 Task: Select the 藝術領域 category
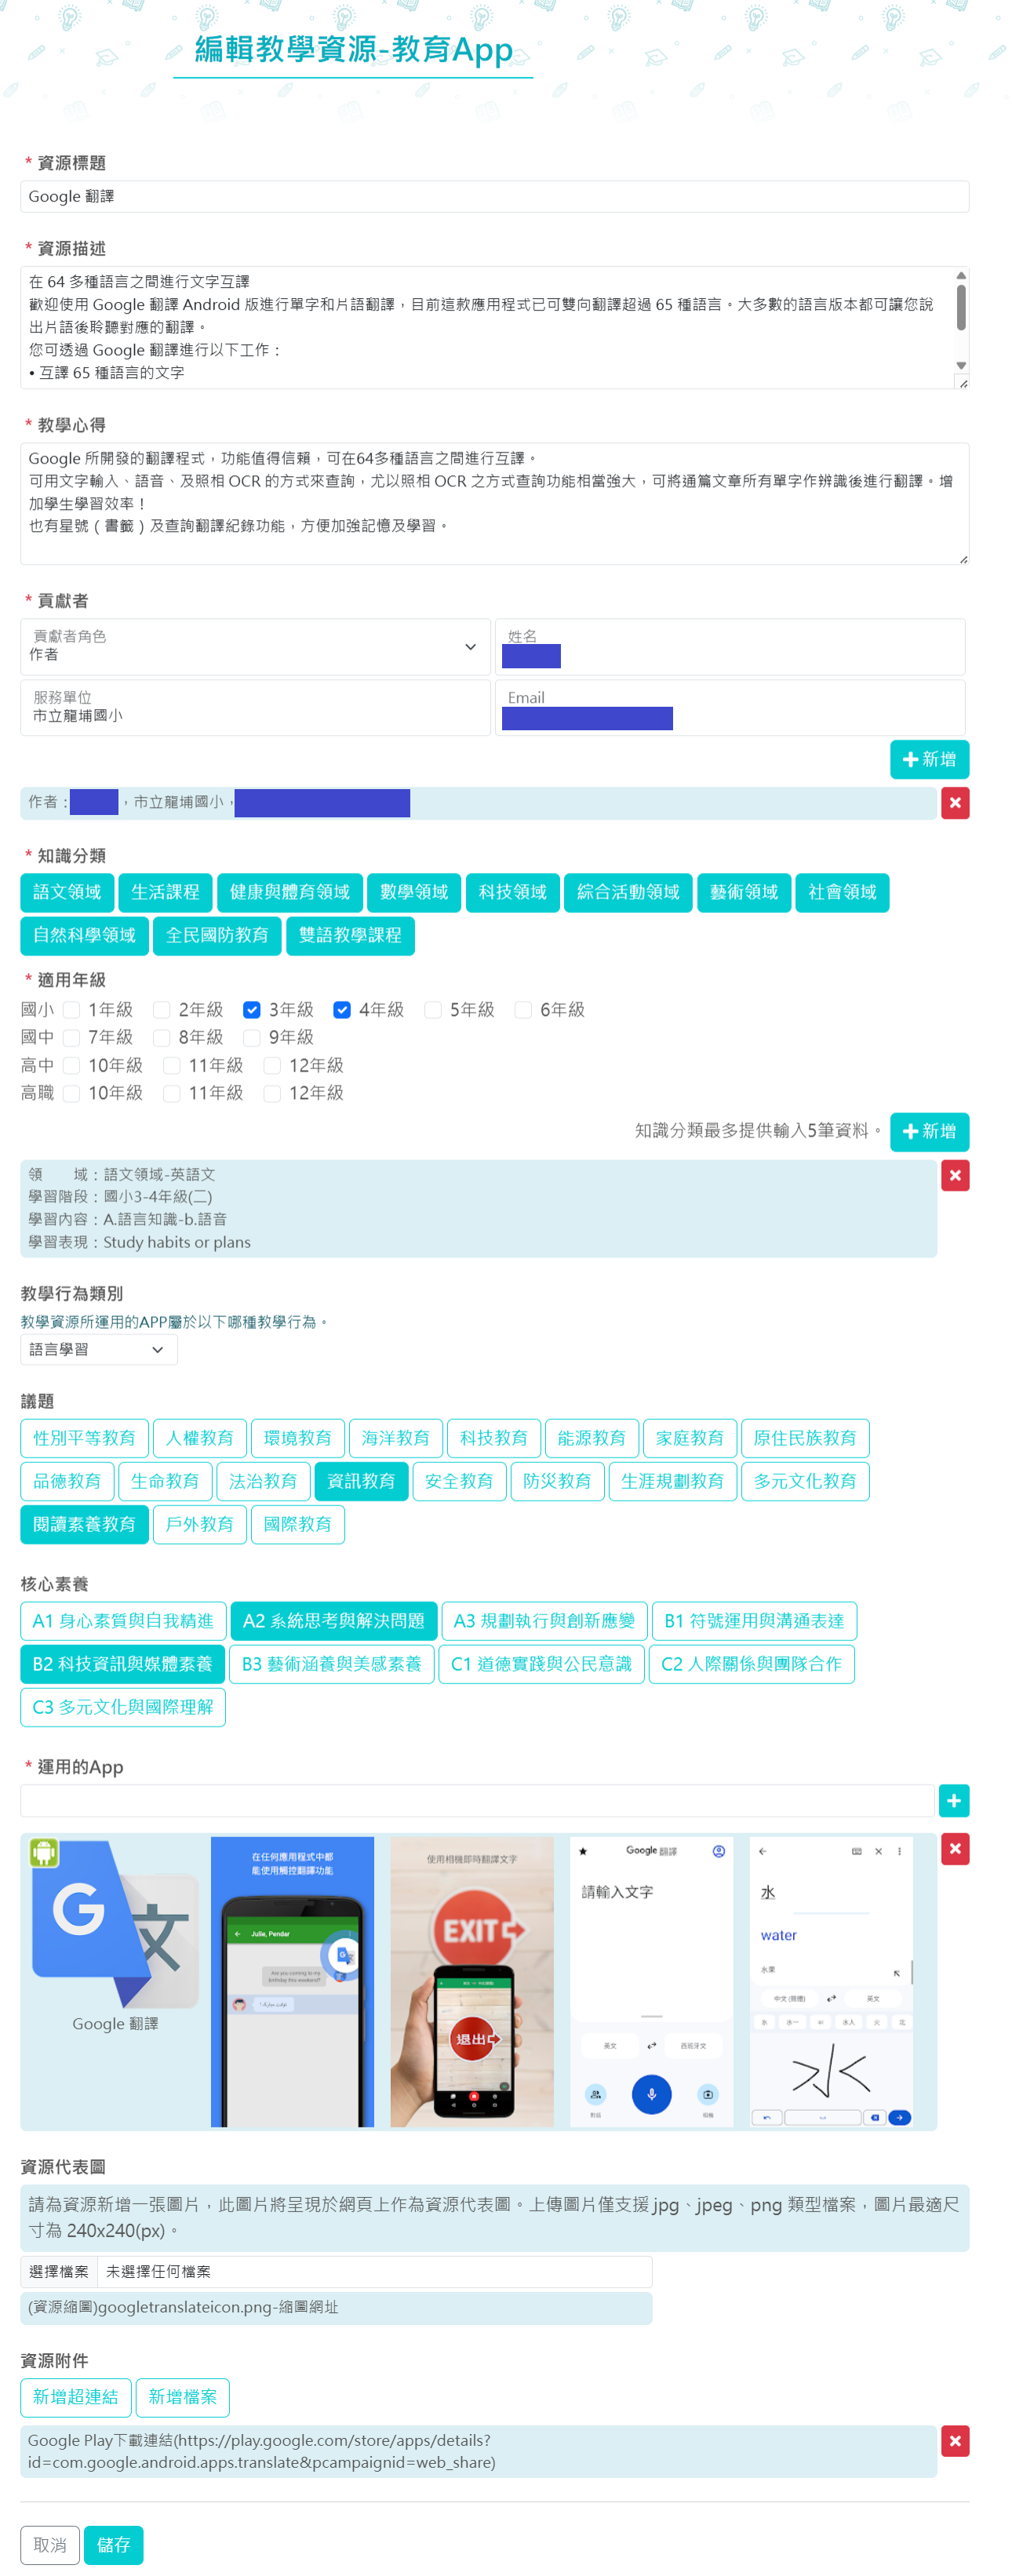pyautogui.click(x=744, y=892)
